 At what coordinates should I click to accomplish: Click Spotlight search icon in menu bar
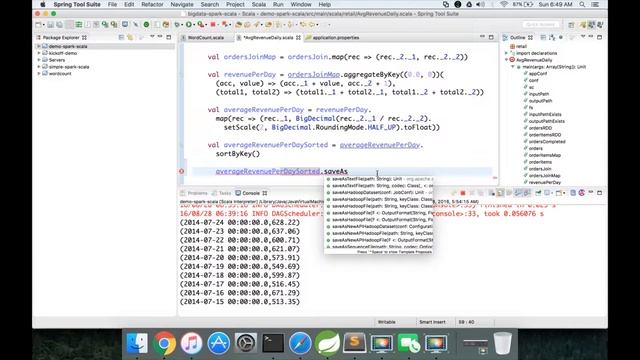[x=582, y=4]
